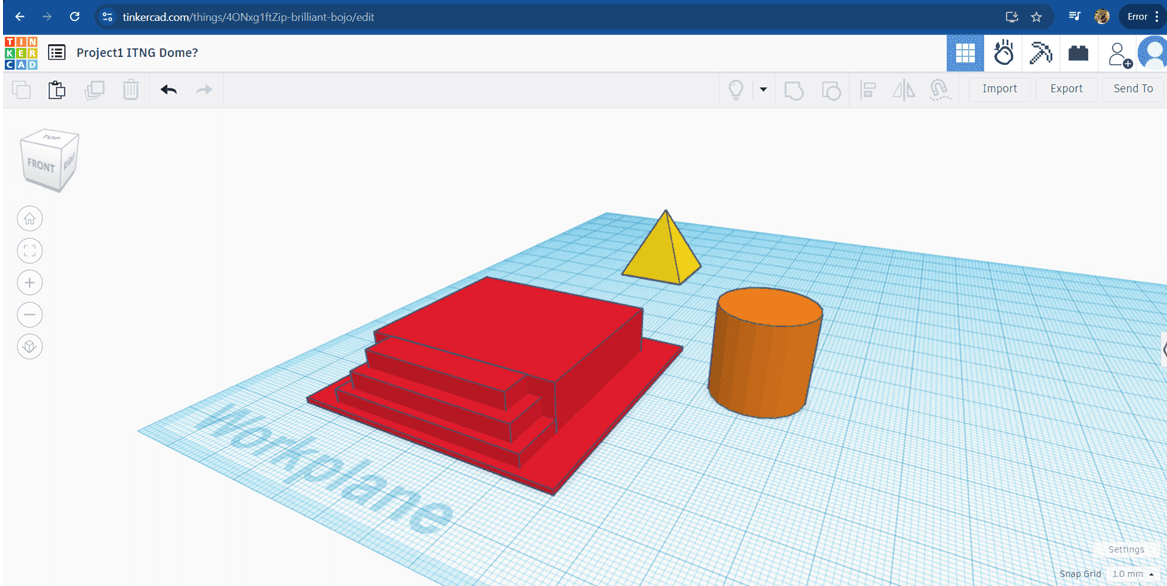Switch between perspective and orthographic view
The image size is (1167, 586).
30,347
